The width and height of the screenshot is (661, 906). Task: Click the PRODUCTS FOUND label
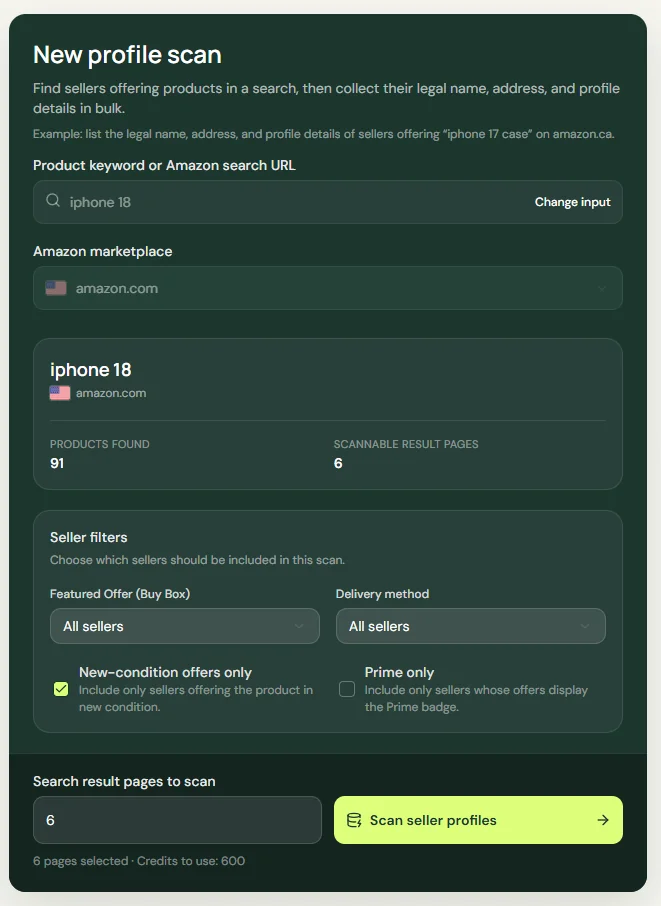(99, 444)
